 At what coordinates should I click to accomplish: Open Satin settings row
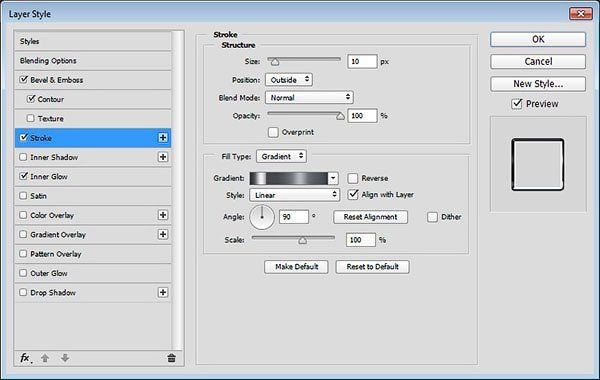(x=93, y=196)
